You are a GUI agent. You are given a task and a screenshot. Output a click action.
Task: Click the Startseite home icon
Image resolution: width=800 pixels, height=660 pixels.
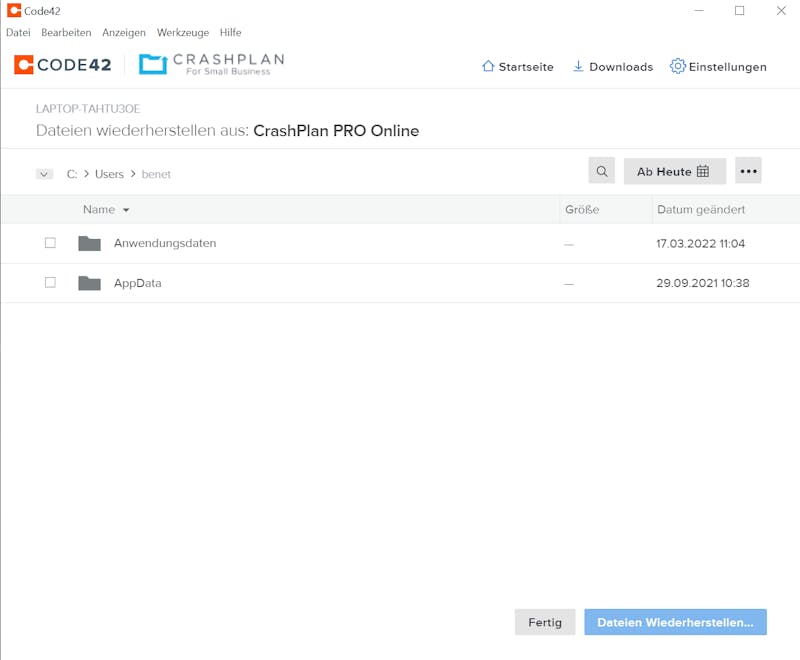[488, 66]
